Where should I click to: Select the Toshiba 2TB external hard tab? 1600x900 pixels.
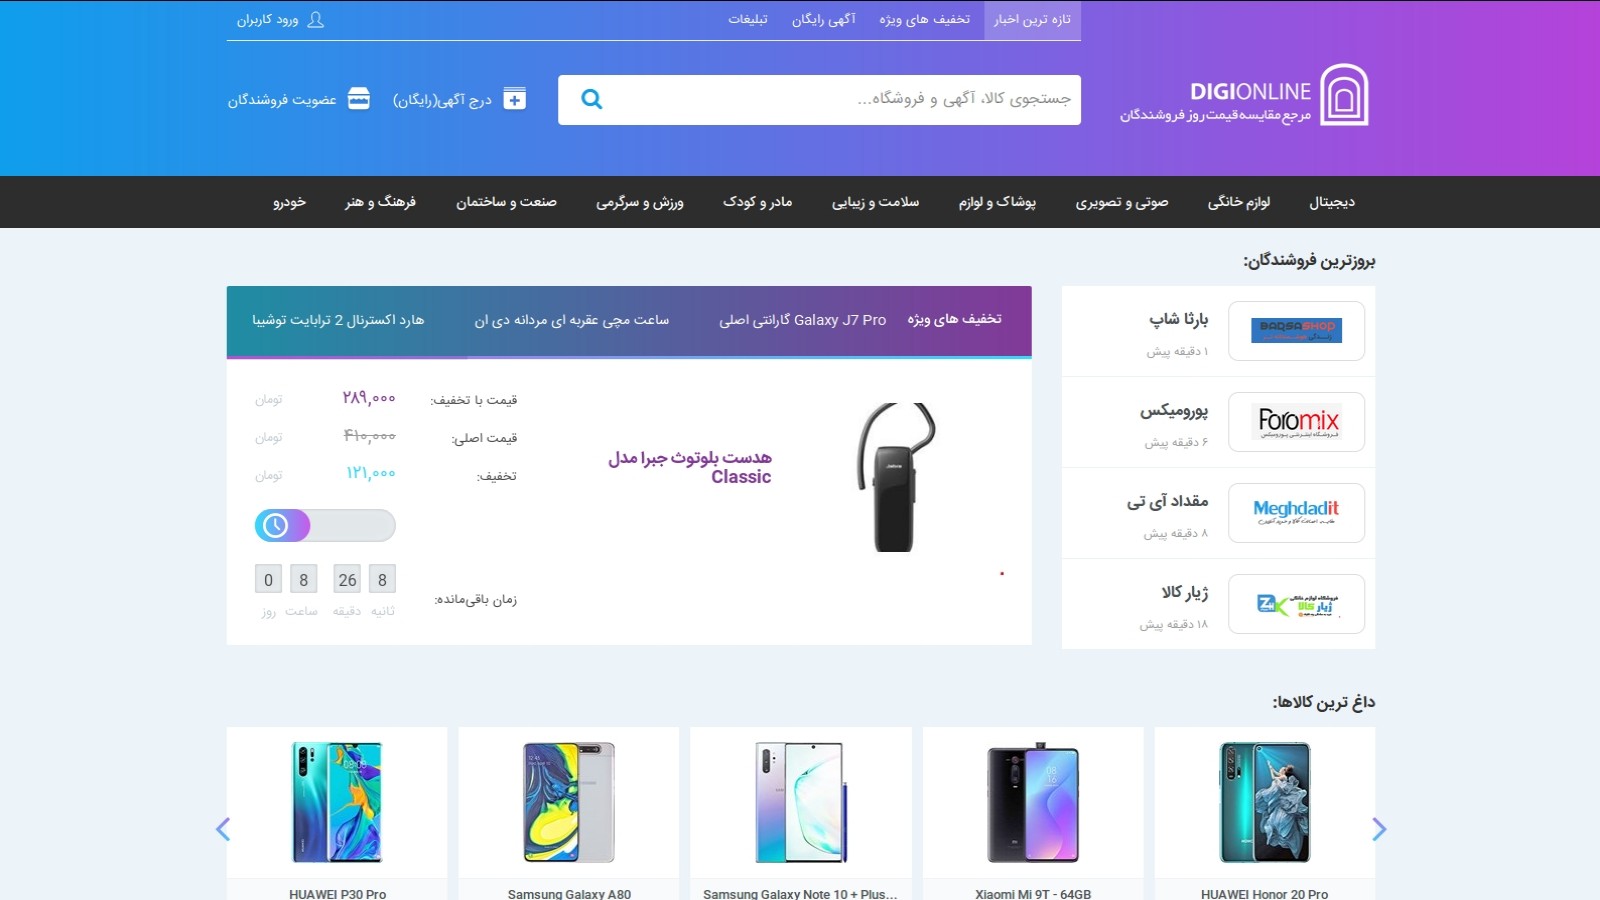click(338, 320)
